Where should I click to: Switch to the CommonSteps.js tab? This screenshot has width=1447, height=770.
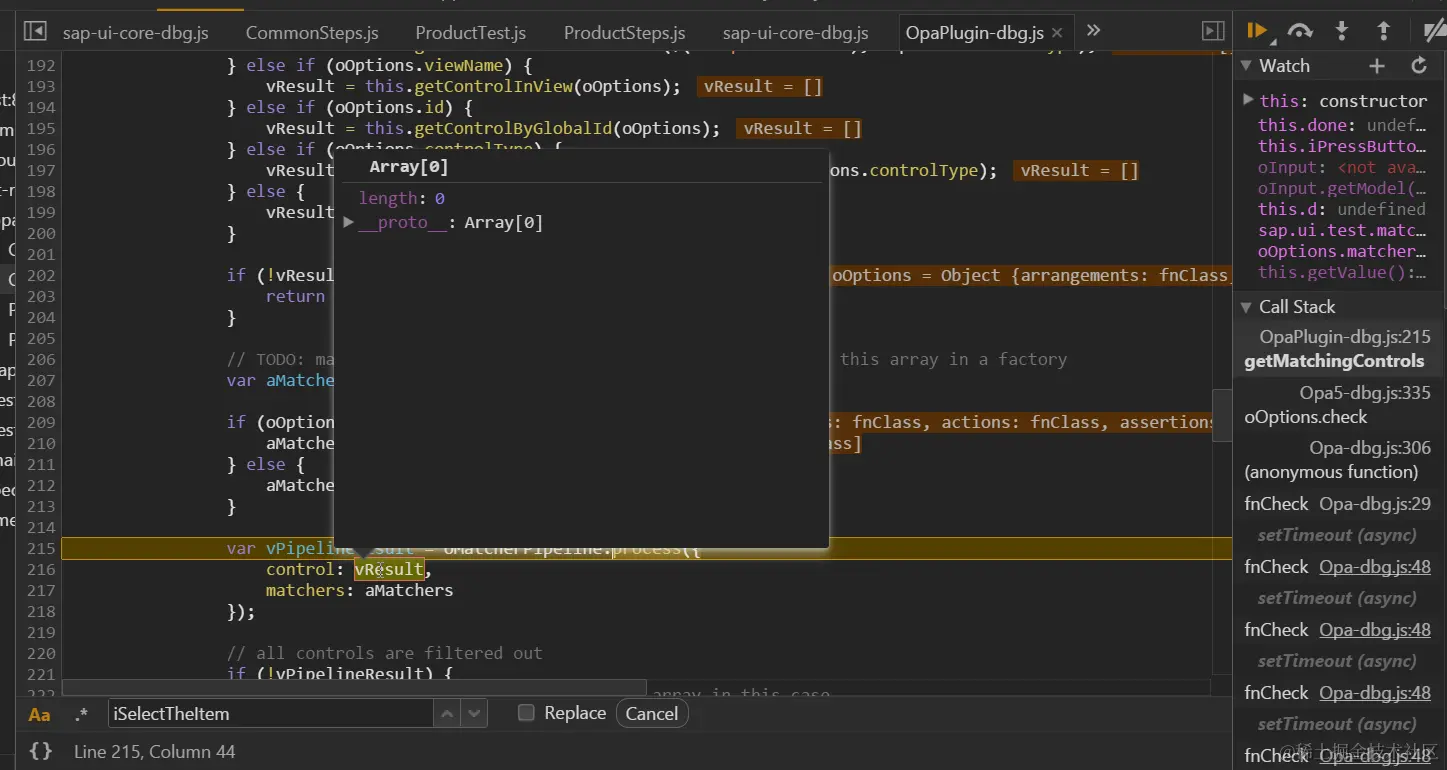point(312,33)
